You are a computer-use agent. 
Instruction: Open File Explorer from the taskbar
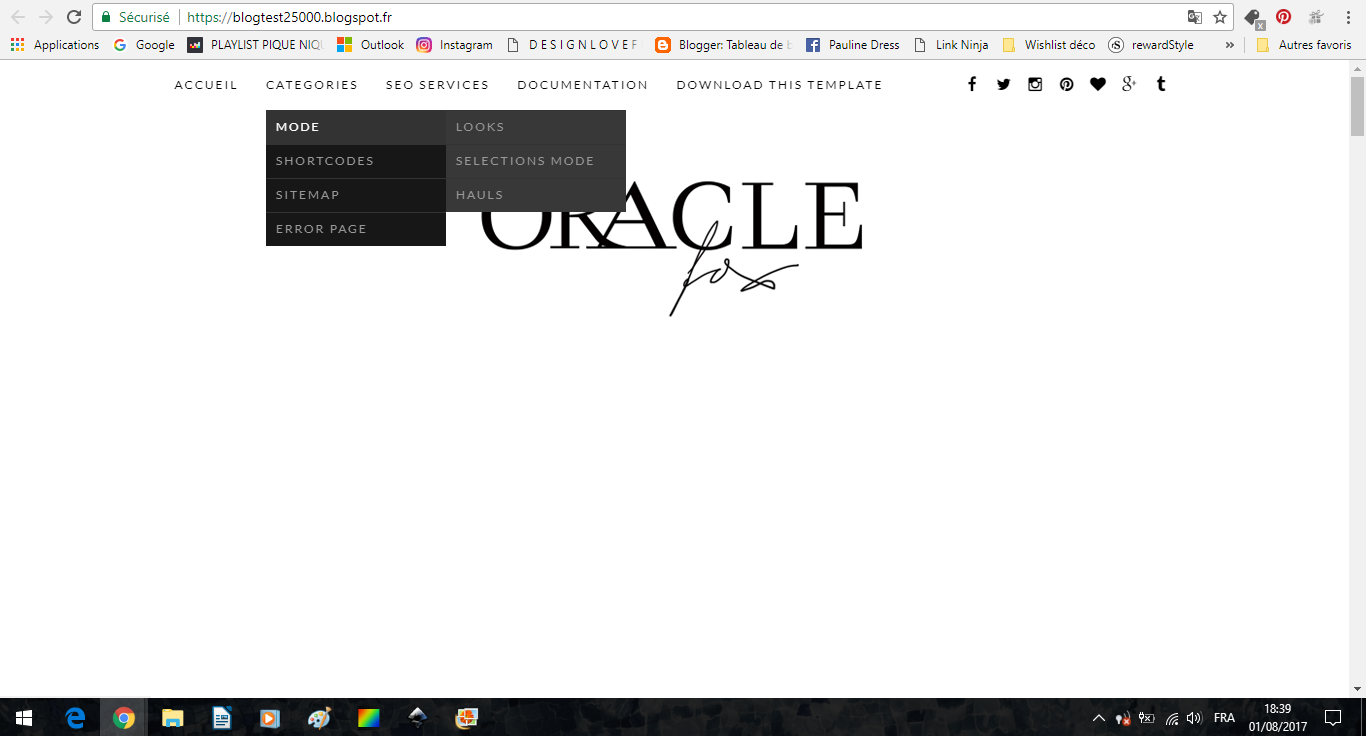point(173,718)
